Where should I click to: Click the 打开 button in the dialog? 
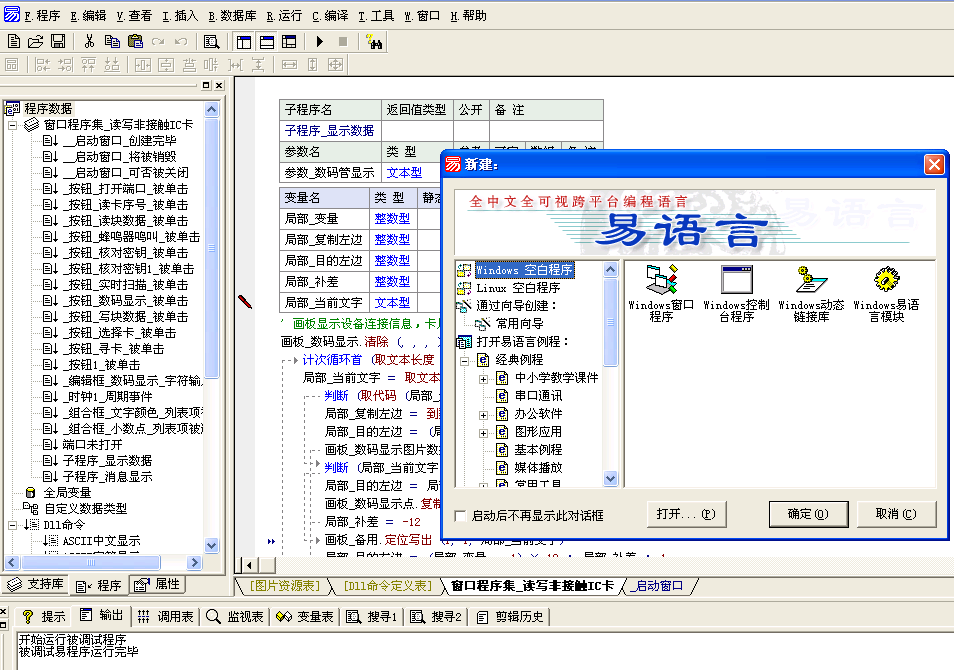click(x=687, y=513)
